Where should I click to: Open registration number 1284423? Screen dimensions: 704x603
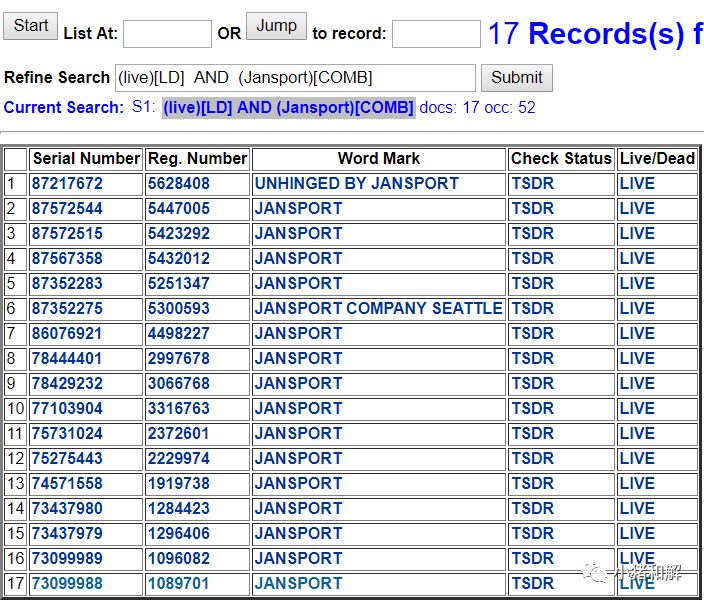(179, 509)
